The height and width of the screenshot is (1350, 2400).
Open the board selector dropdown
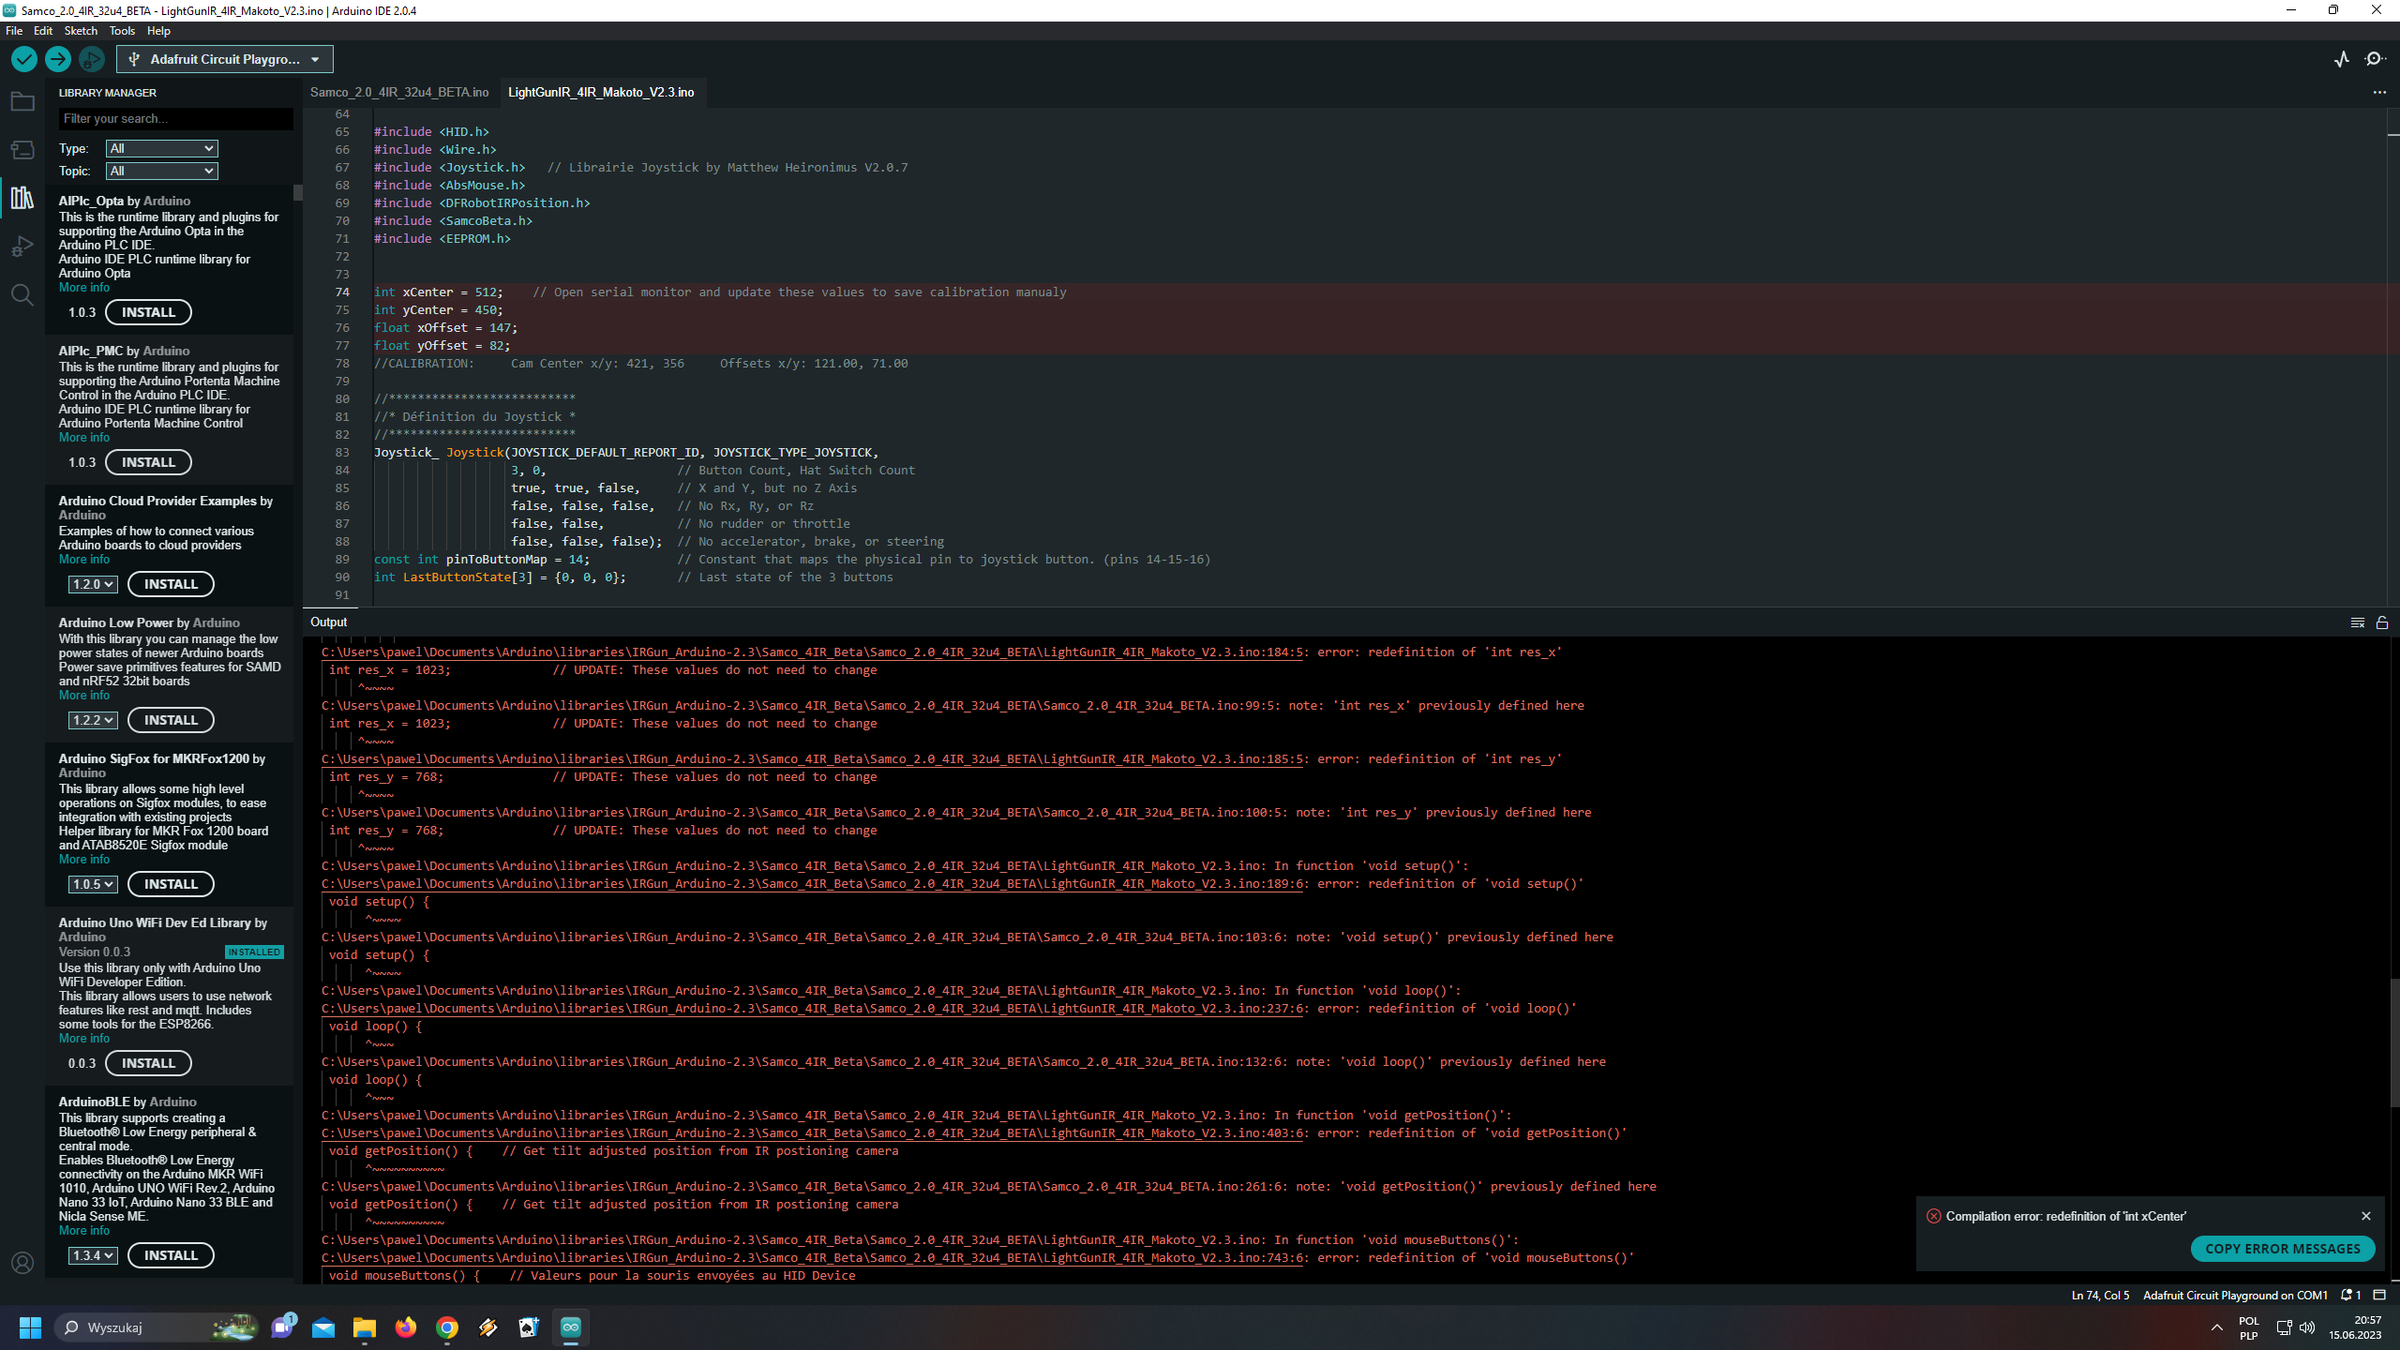tap(225, 59)
